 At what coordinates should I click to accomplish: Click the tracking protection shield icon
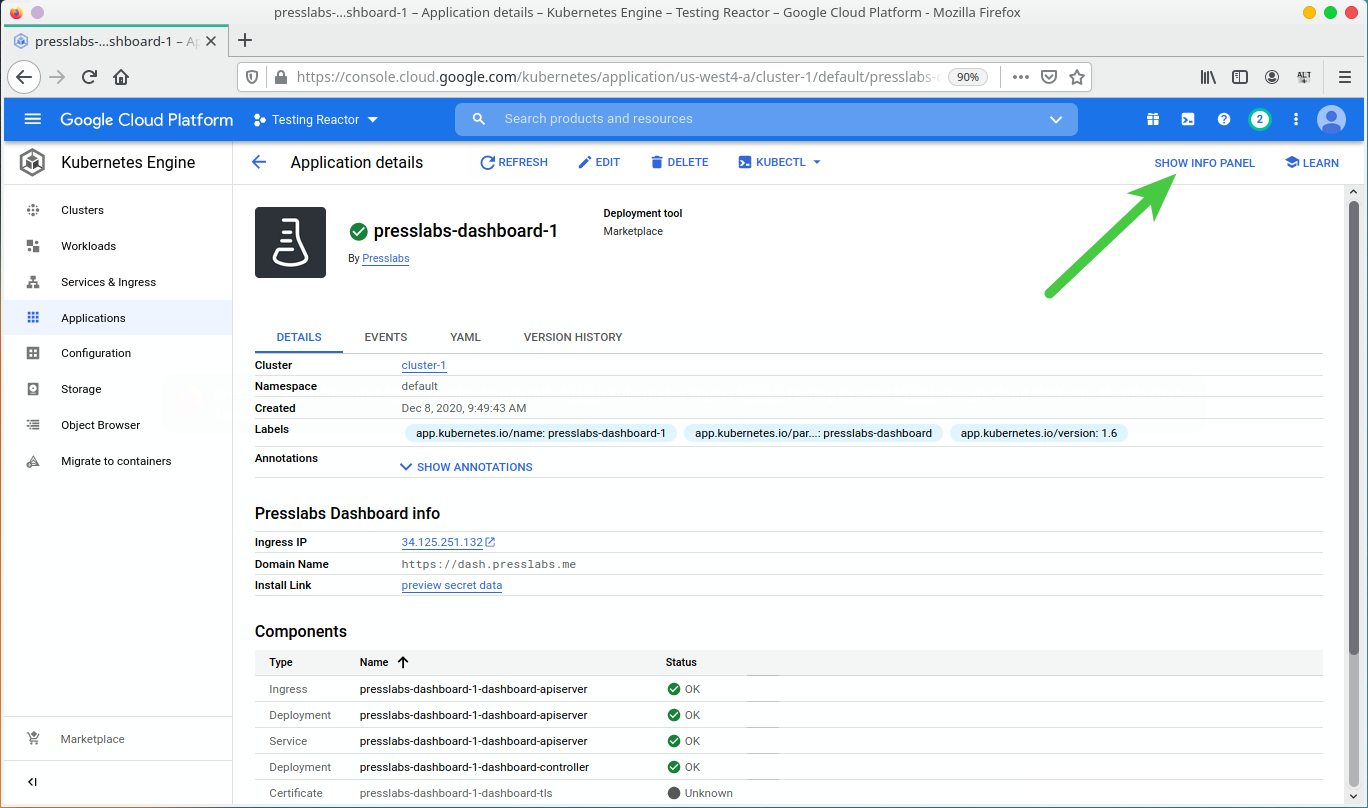[x=252, y=77]
